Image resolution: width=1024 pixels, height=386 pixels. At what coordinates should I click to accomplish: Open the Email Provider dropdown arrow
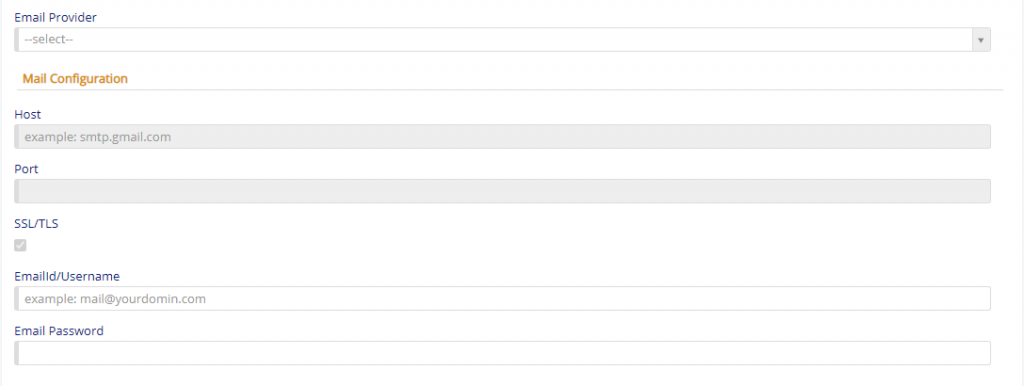[x=980, y=40]
